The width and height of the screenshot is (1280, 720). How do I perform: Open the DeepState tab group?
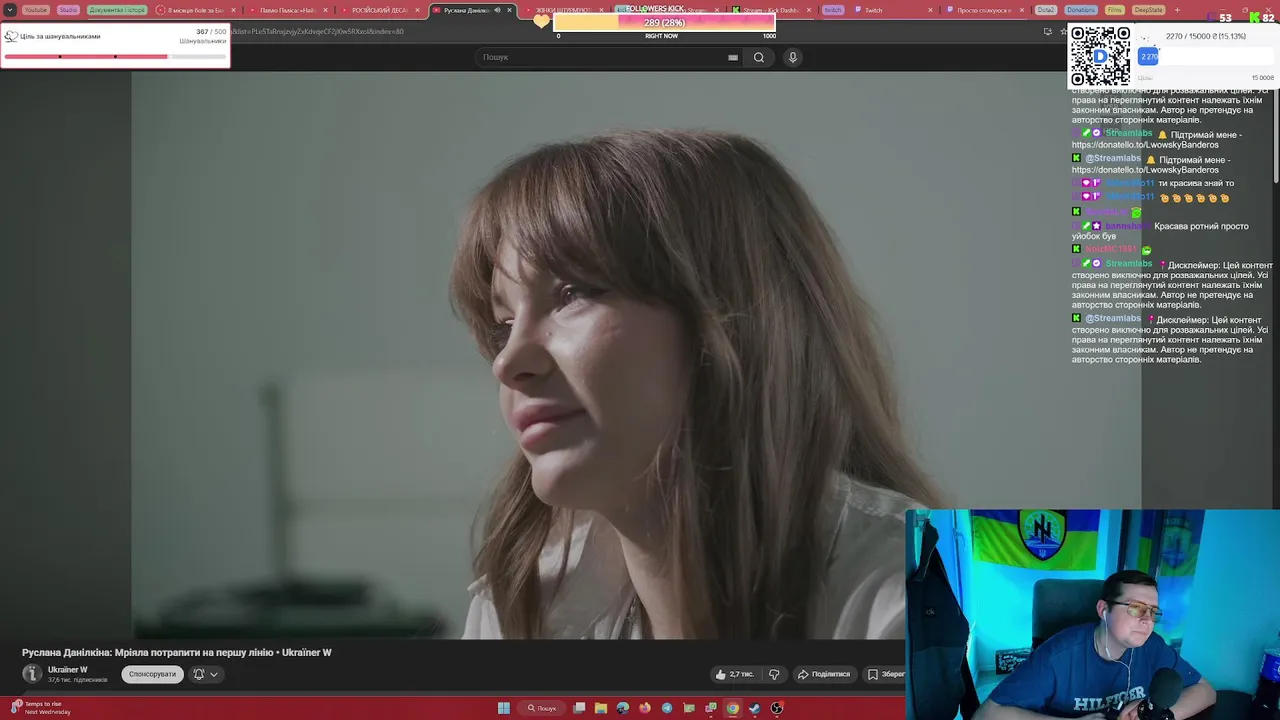click(1148, 10)
